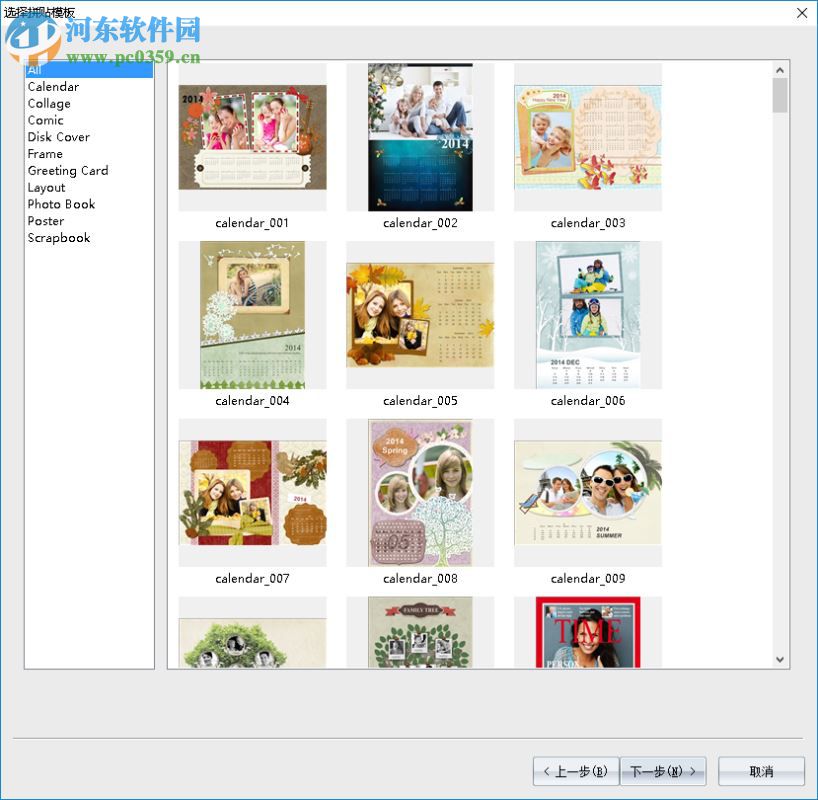Select the Calendar category in the sidebar
The height and width of the screenshot is (800, 818).
pos(53,86)
